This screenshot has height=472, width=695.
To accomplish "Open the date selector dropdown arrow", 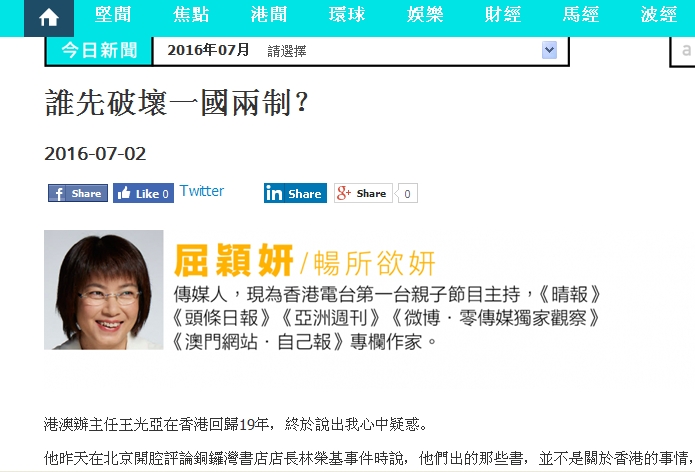I will [549, 50].
